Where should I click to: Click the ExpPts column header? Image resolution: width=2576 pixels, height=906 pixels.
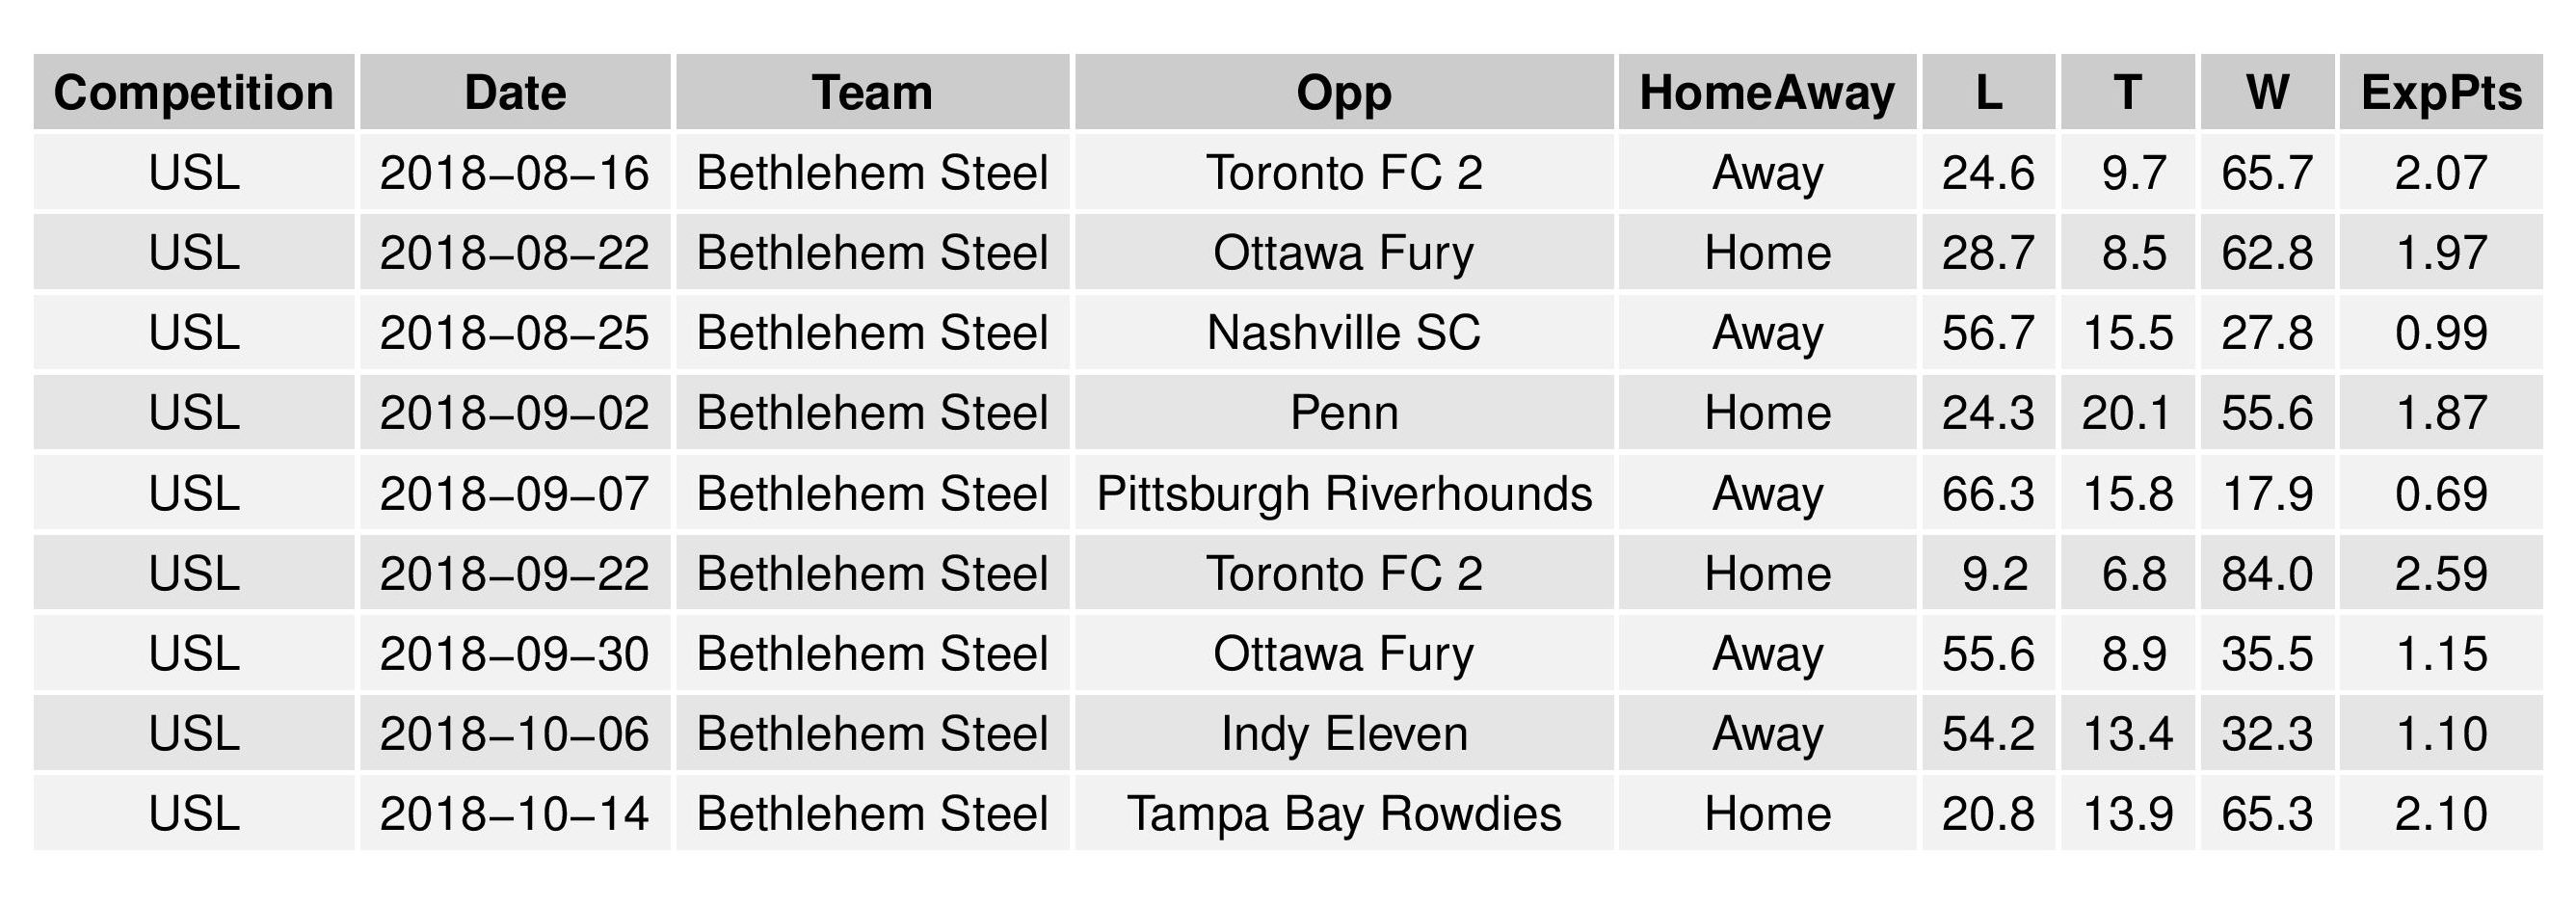(2440, 93)
